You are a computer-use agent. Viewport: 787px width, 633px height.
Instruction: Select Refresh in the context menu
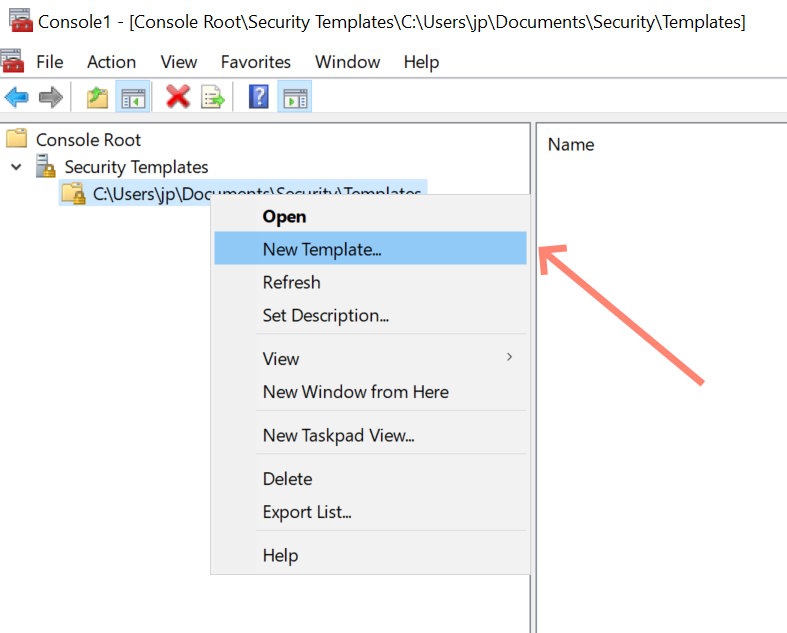291,282
